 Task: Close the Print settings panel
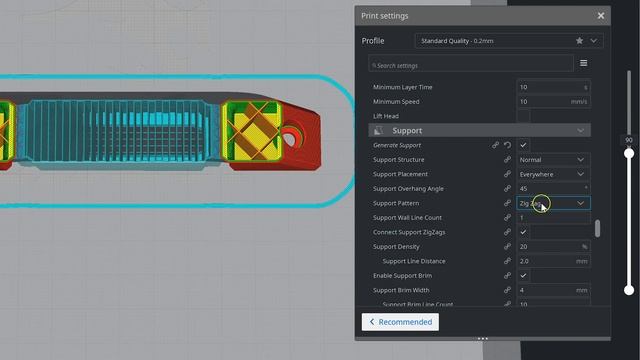pos(601,16)
